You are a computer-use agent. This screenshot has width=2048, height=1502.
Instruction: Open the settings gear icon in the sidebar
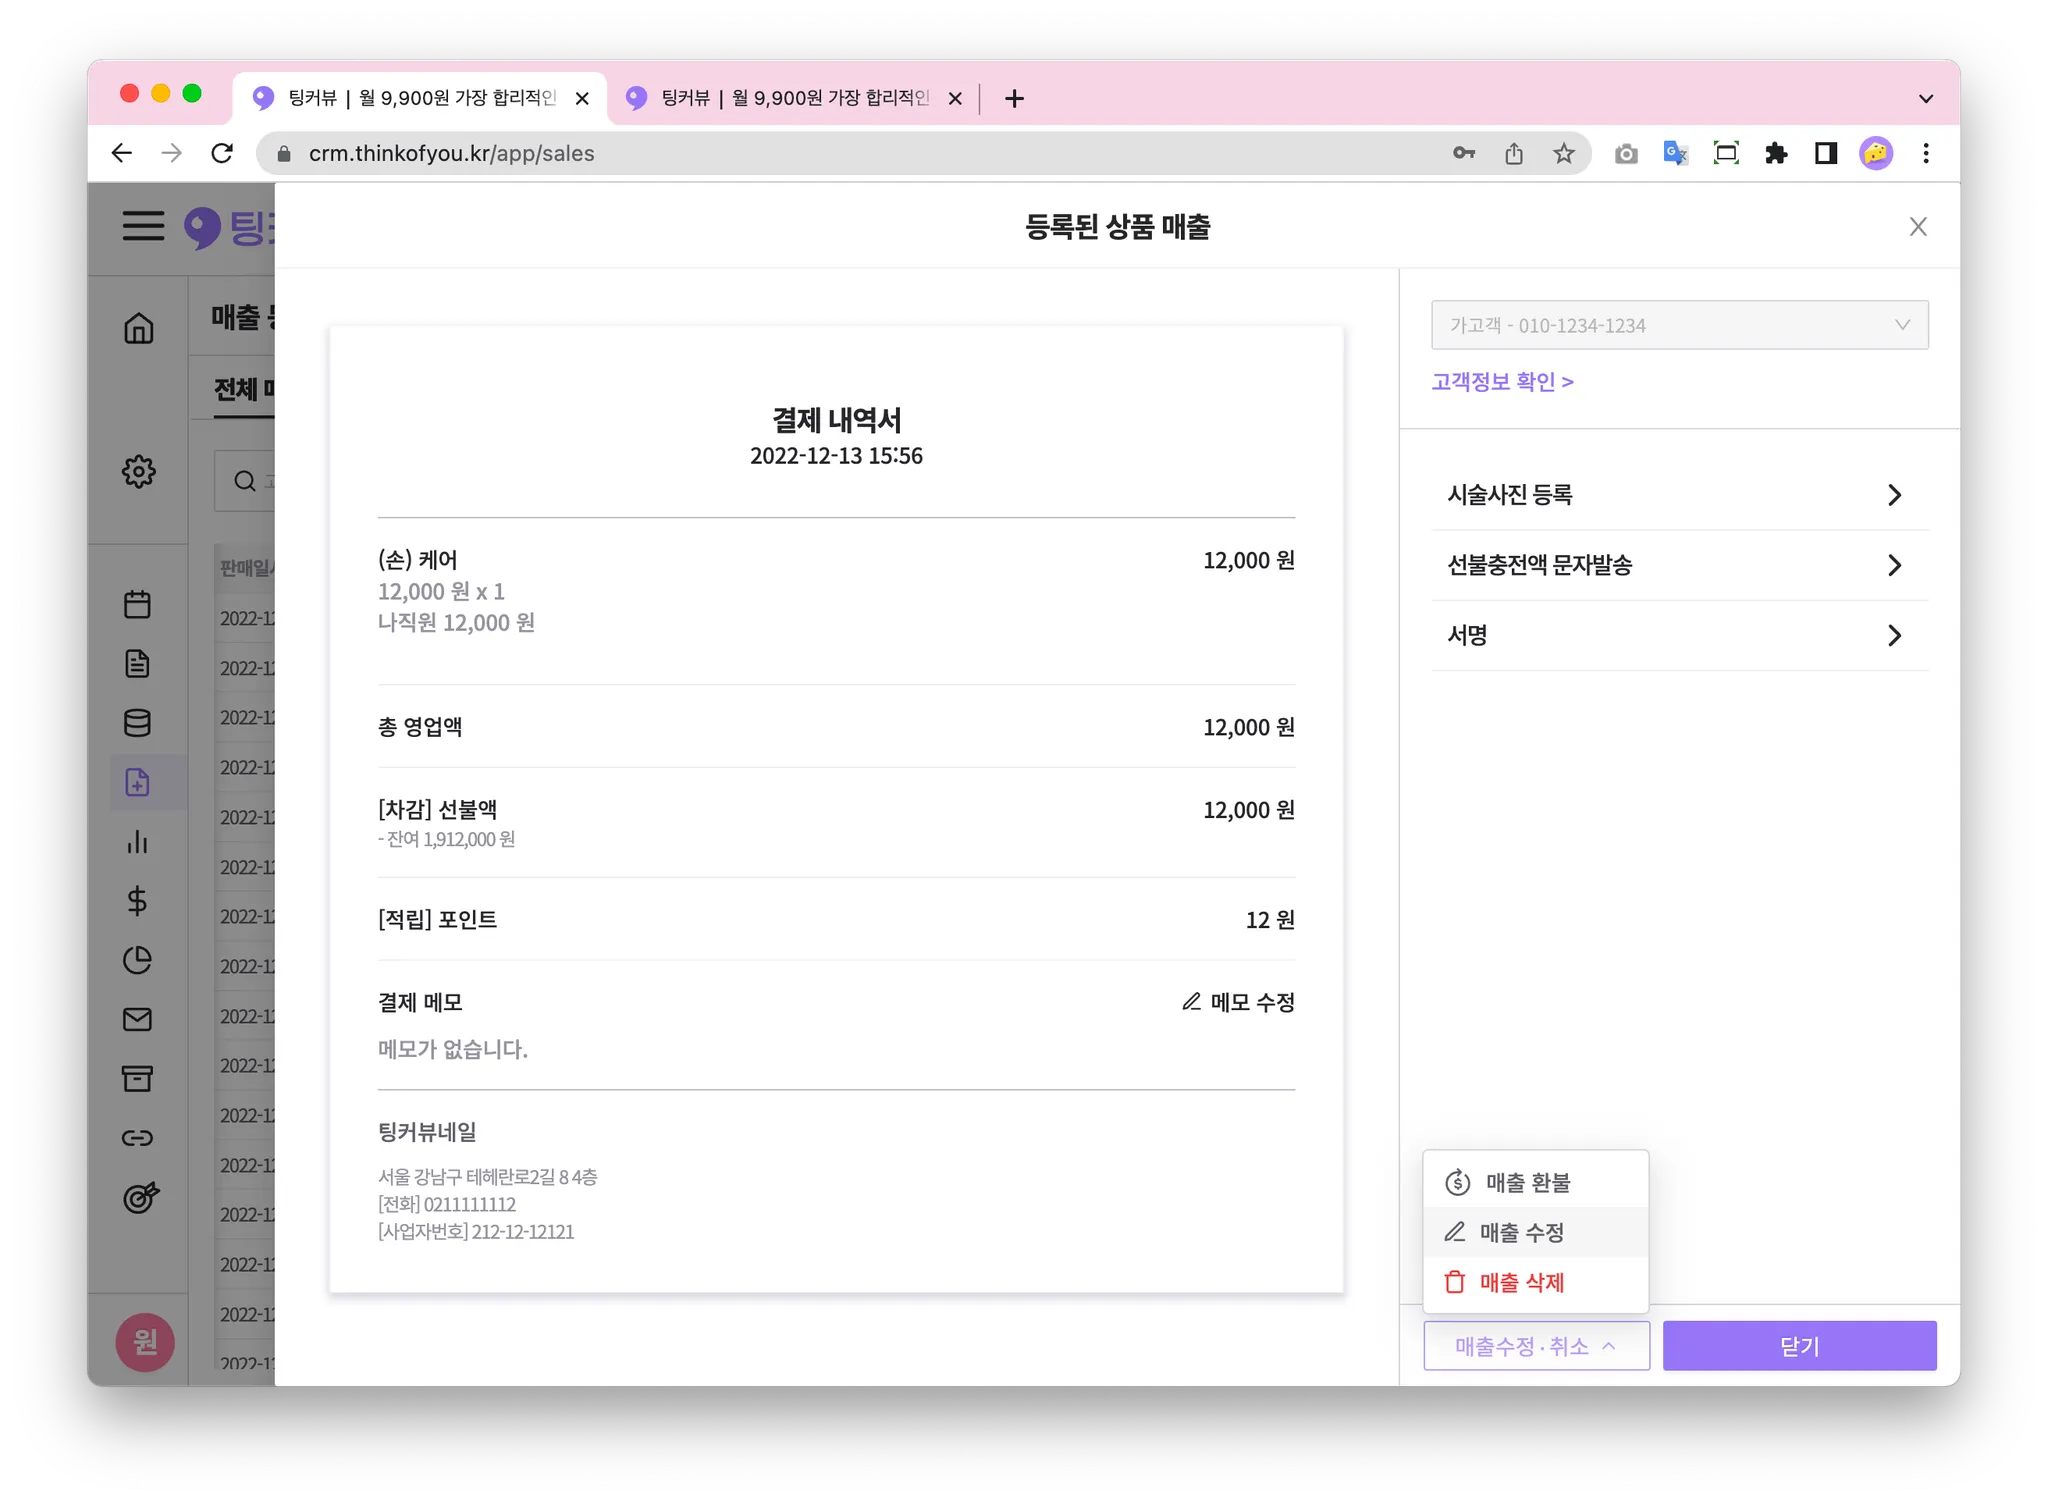(x=138, y=471)
